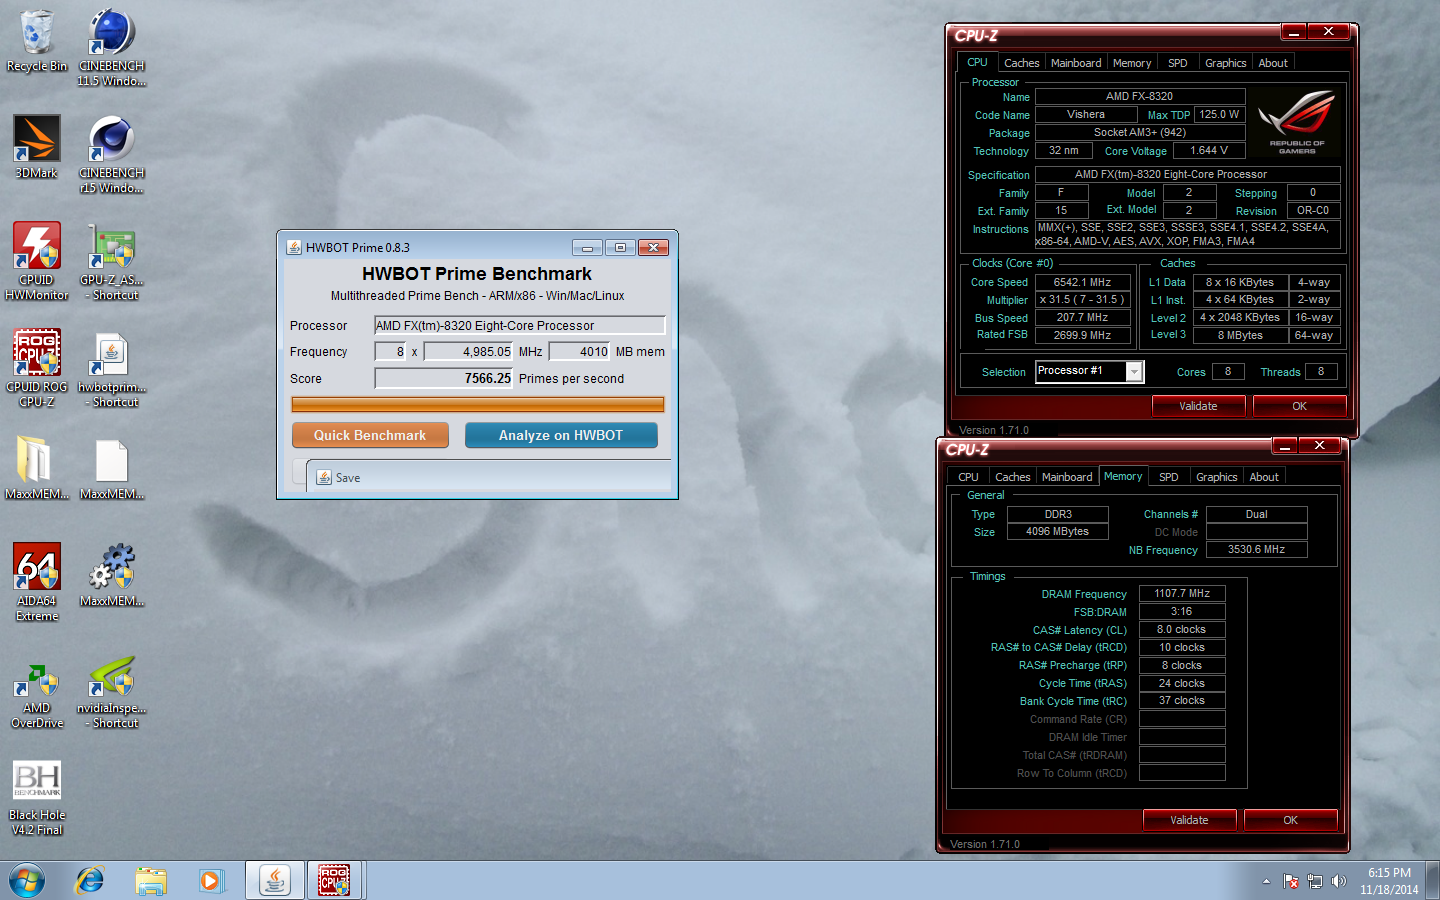
Task: Click OK in lower CPU-Z window
Action: pyautogui.click(x=1290, y=820)
